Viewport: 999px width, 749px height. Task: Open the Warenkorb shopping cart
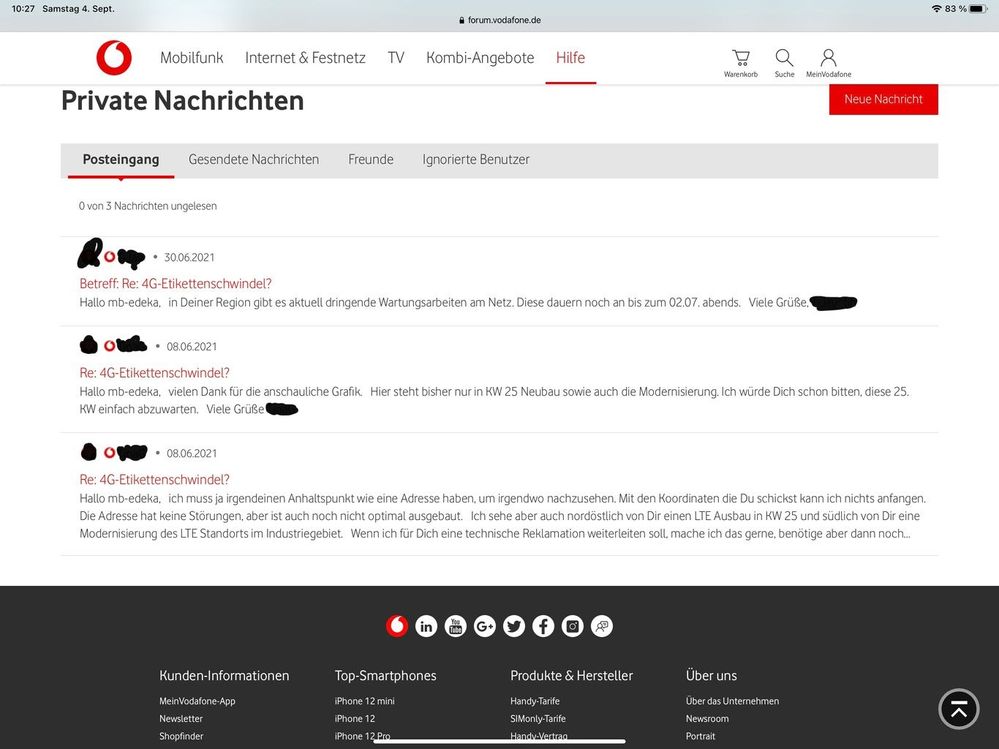pyautogui.click(x=740, y=63)
